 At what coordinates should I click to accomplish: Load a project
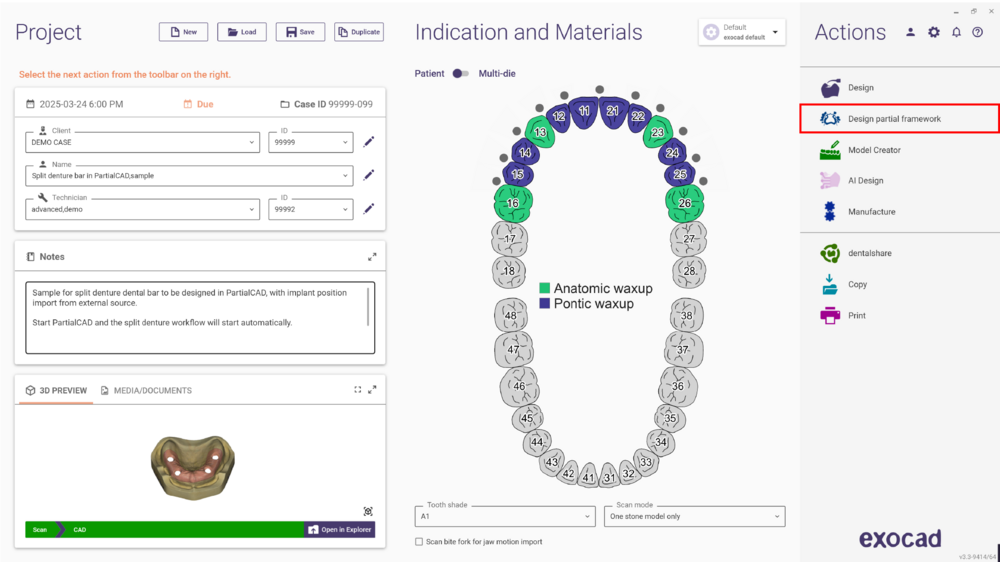coord(242,32)
